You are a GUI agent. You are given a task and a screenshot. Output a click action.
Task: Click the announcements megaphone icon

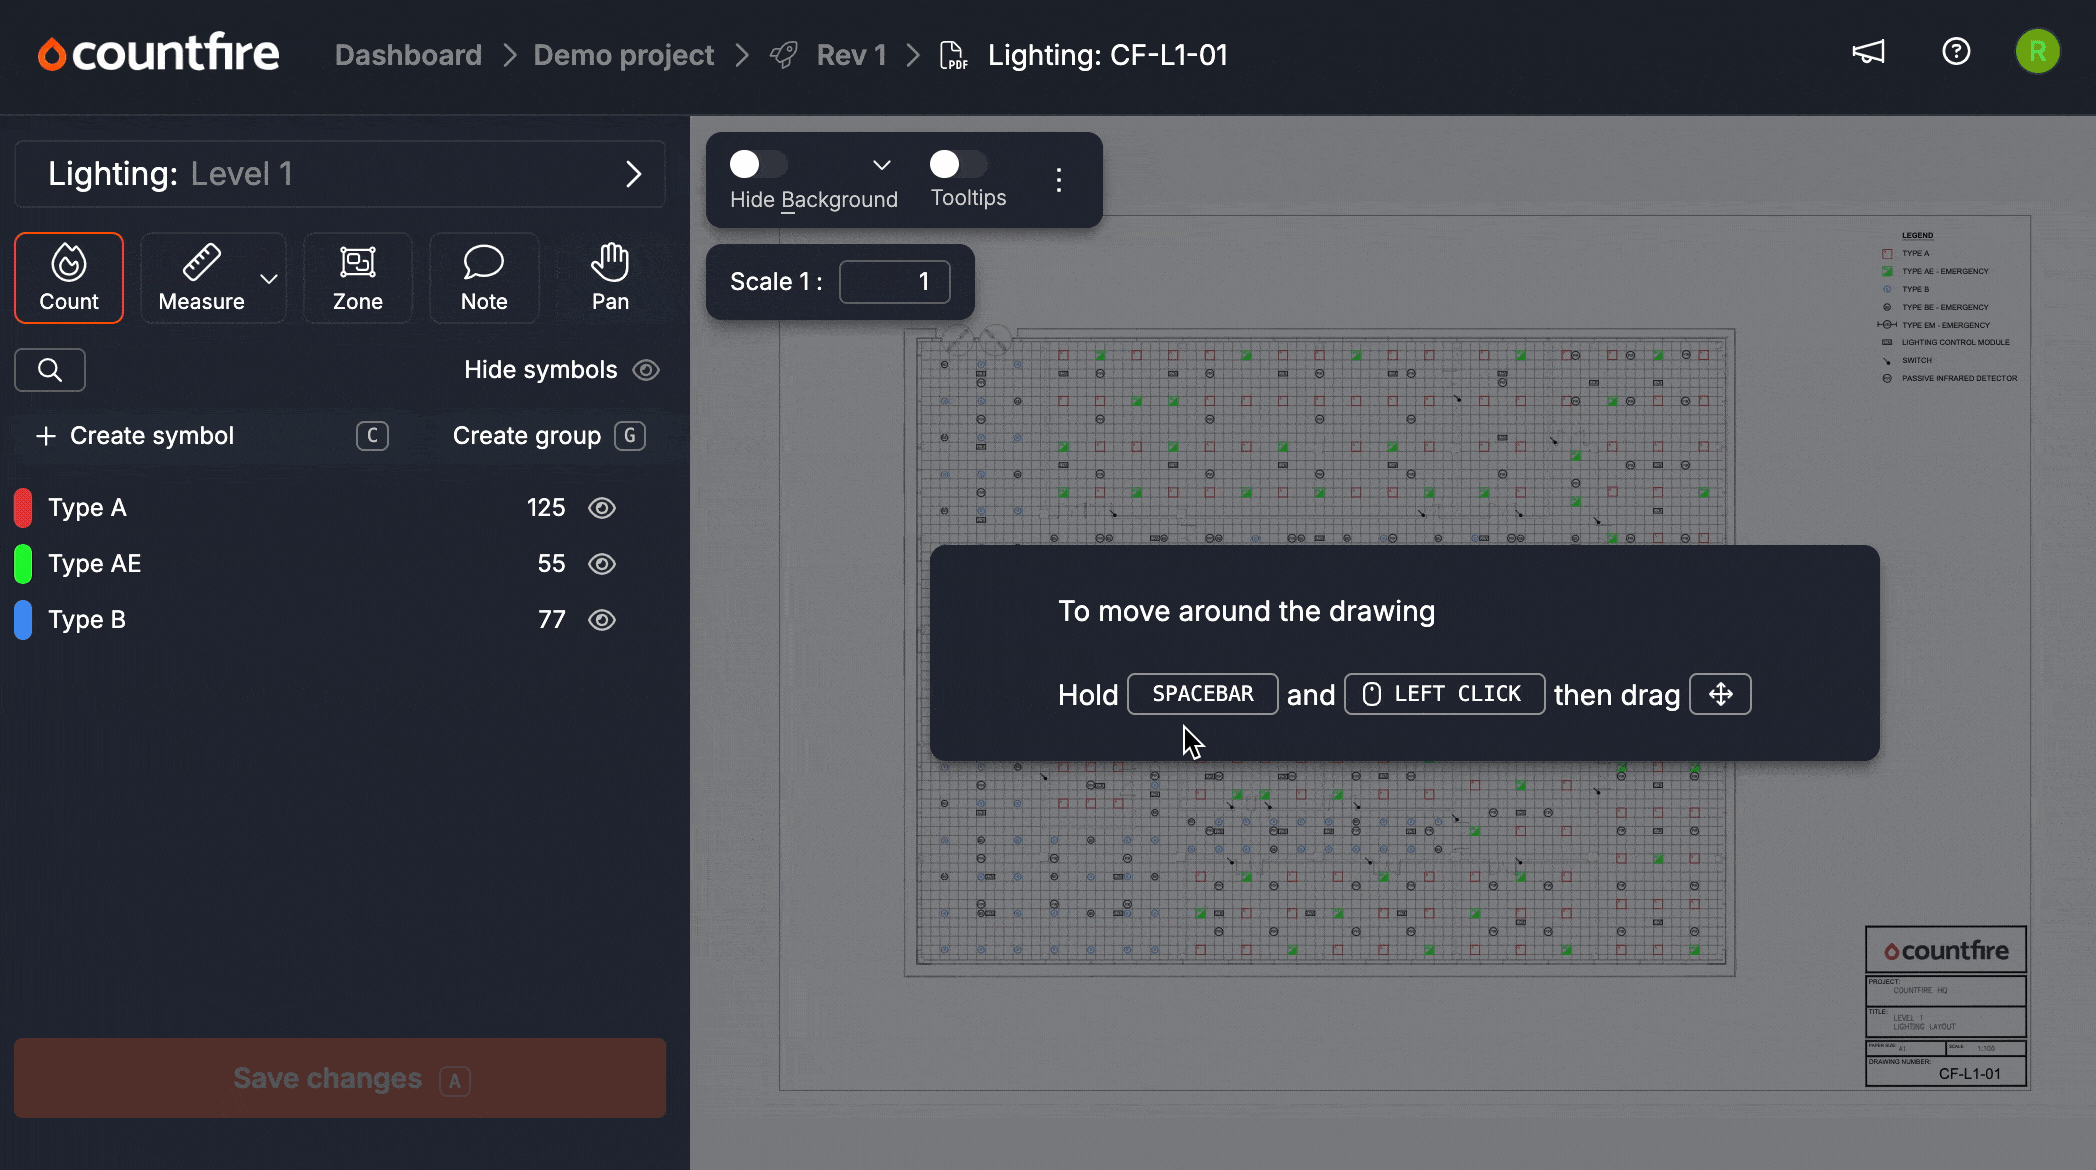(1868, 52)
